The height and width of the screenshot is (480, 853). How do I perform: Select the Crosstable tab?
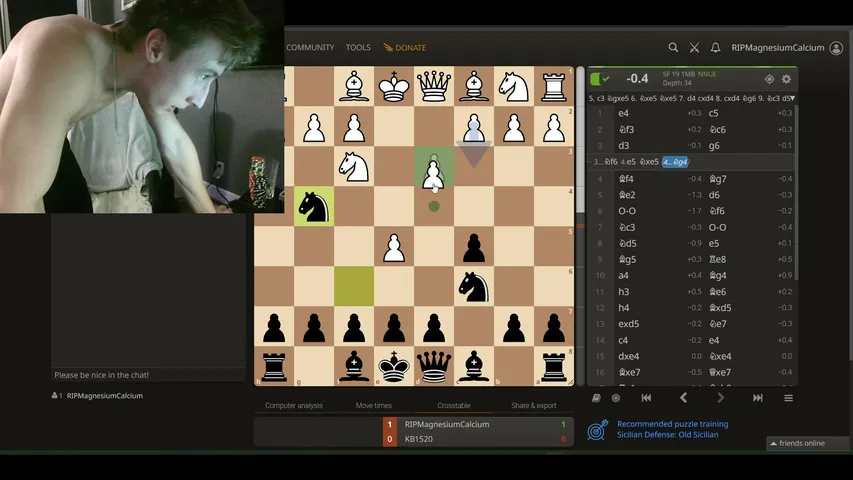454,405
